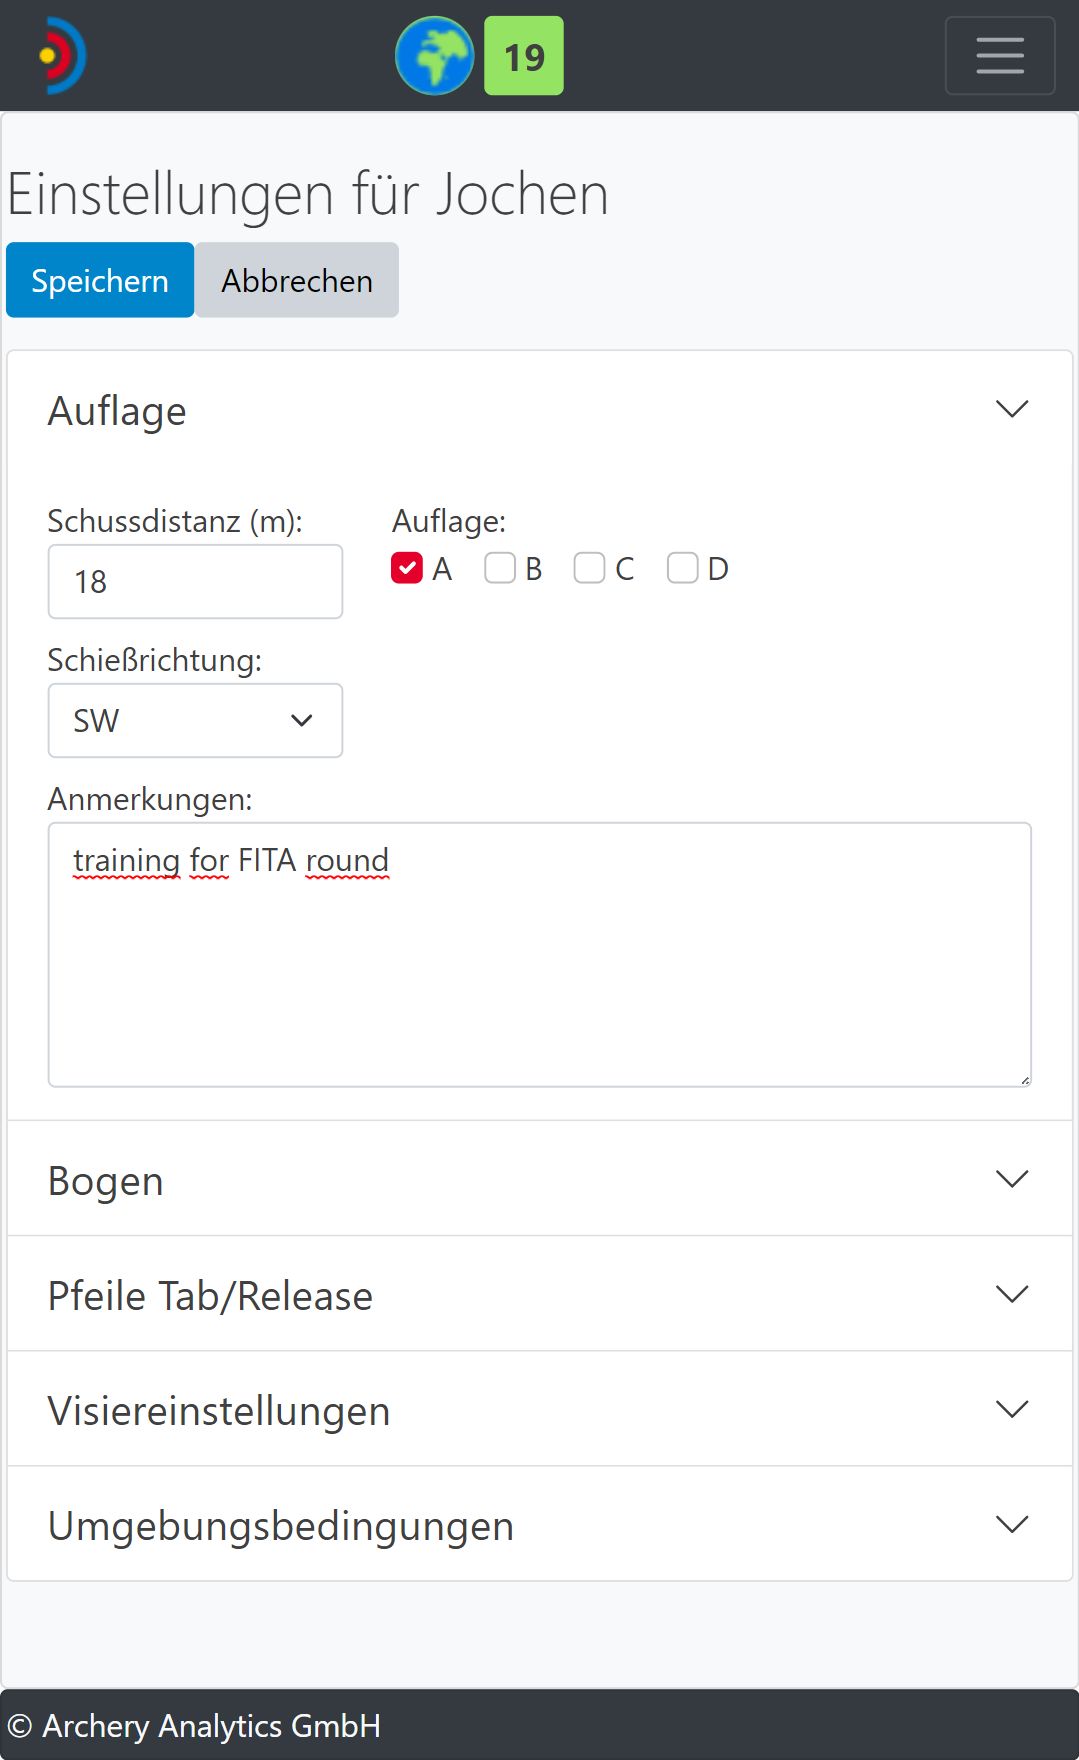Click the Speichern button
The width and height of the screenshot is (1079, 1760).
[x=100, y=280]
